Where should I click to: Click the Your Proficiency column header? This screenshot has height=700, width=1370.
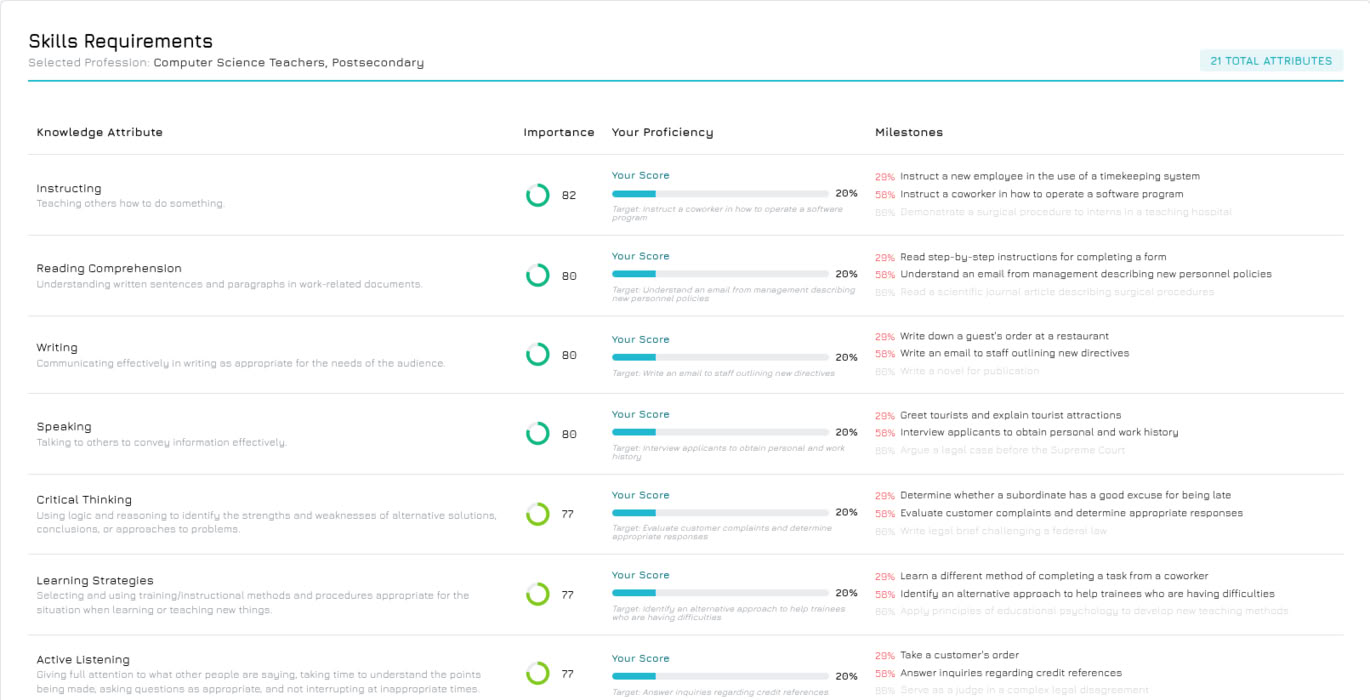662,132
